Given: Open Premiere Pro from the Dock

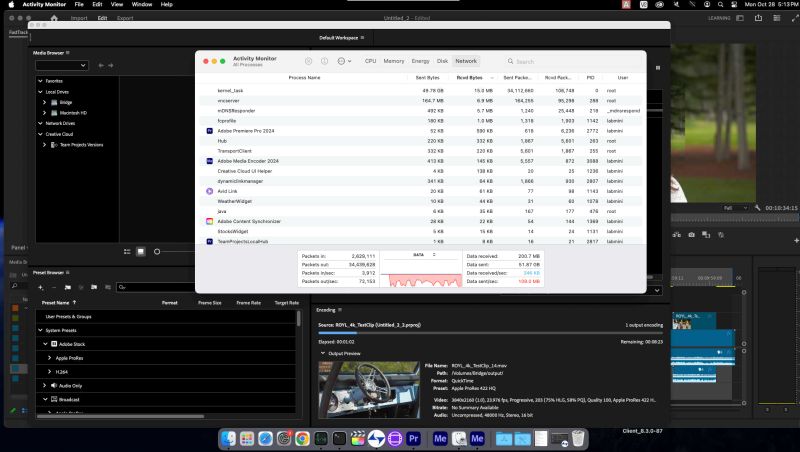Looking at the screenshot, I should coord(413,439).
